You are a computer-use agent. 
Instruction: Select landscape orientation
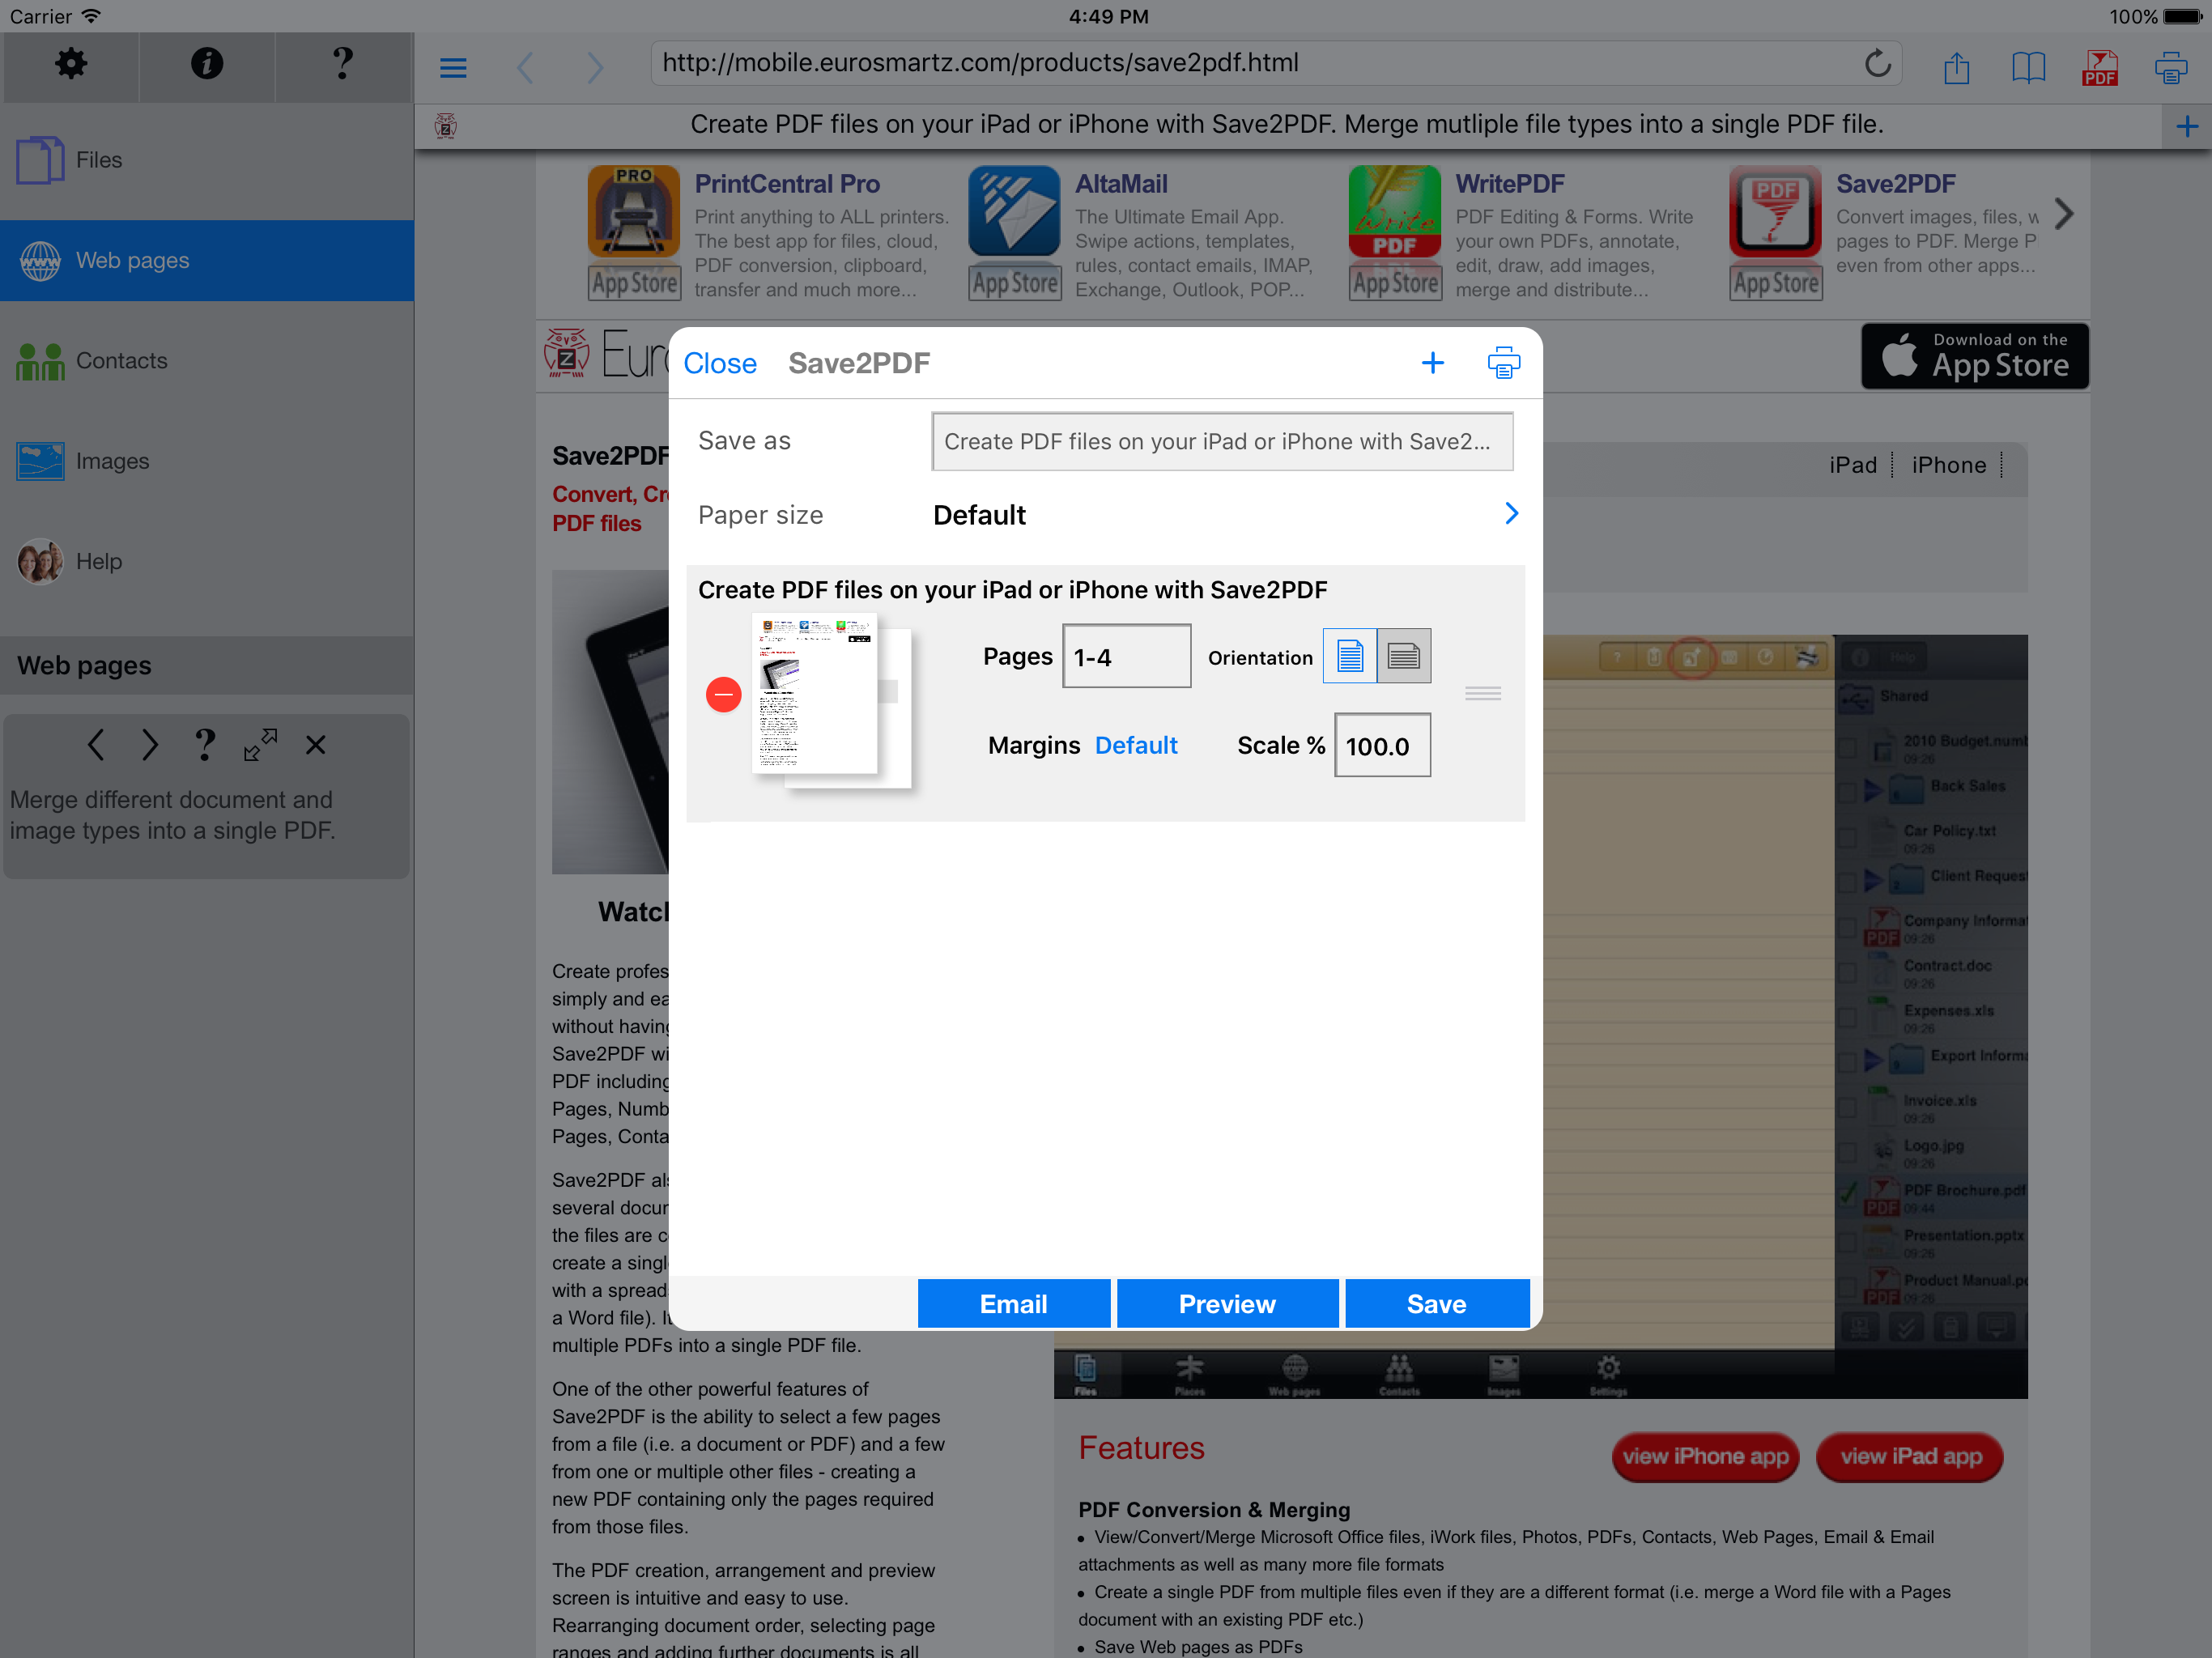tap(1403, 656)
